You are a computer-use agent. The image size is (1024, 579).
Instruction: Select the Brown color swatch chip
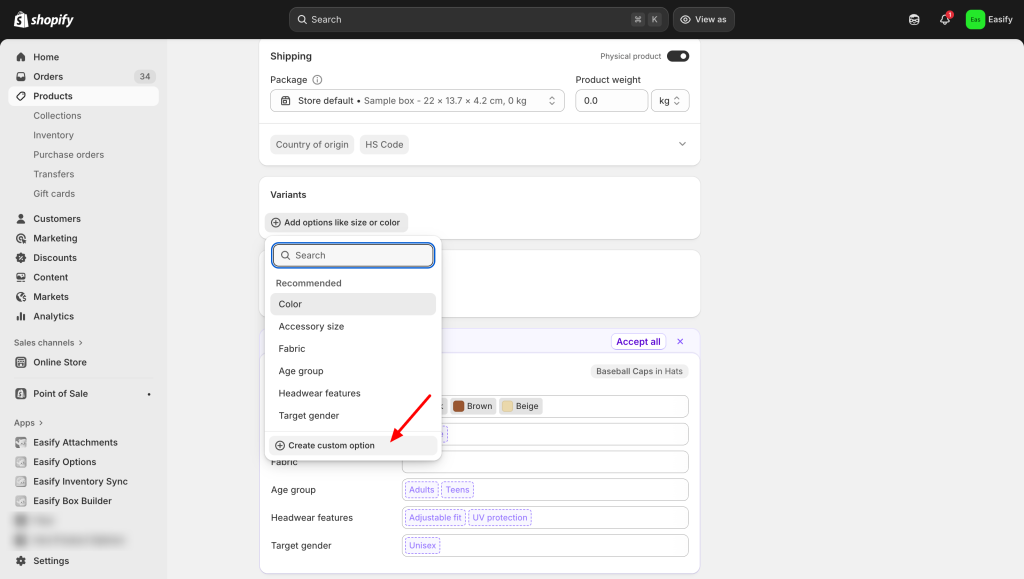pyautogui.click(x=472, y=406)
